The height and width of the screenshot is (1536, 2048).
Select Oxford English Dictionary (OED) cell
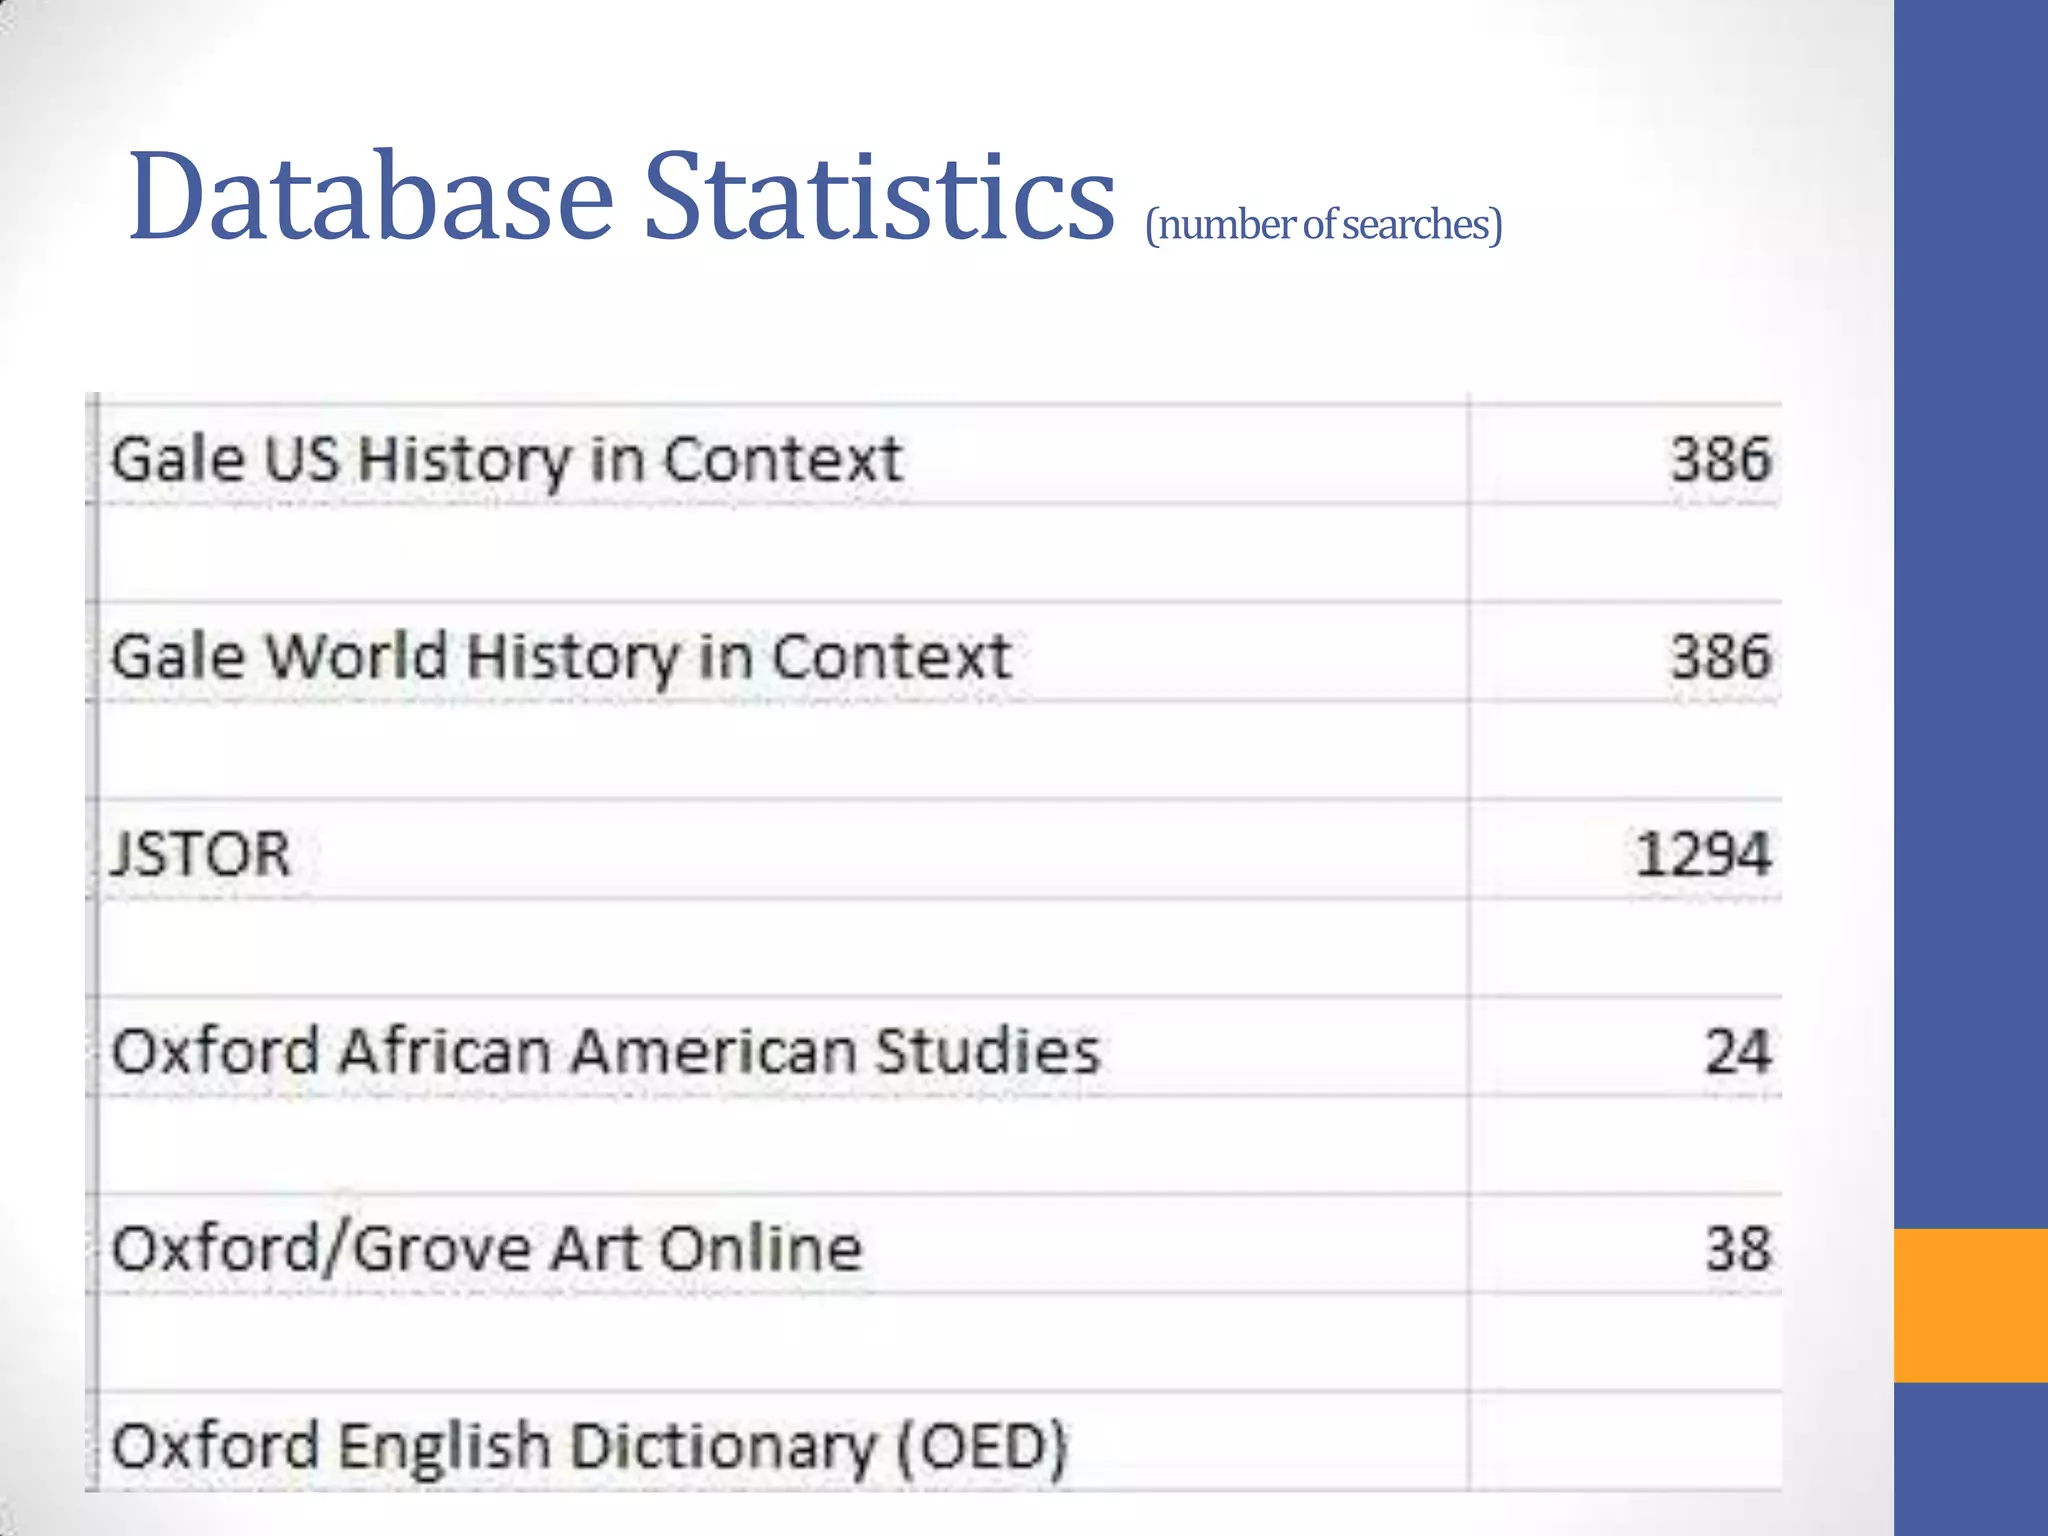click(590, 1446)
